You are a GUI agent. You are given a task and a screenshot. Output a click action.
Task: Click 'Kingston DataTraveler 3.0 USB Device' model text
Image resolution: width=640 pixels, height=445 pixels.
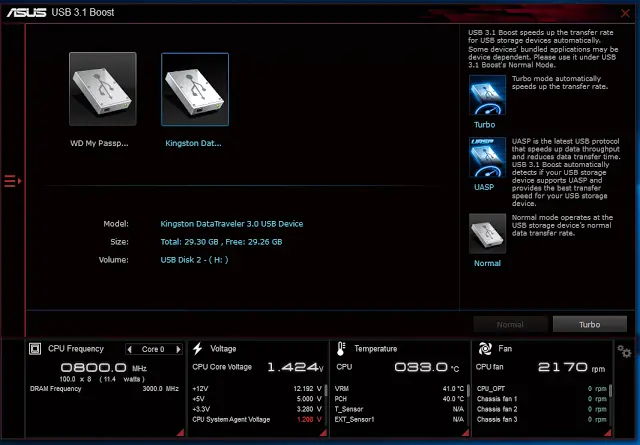click(231, 224)
